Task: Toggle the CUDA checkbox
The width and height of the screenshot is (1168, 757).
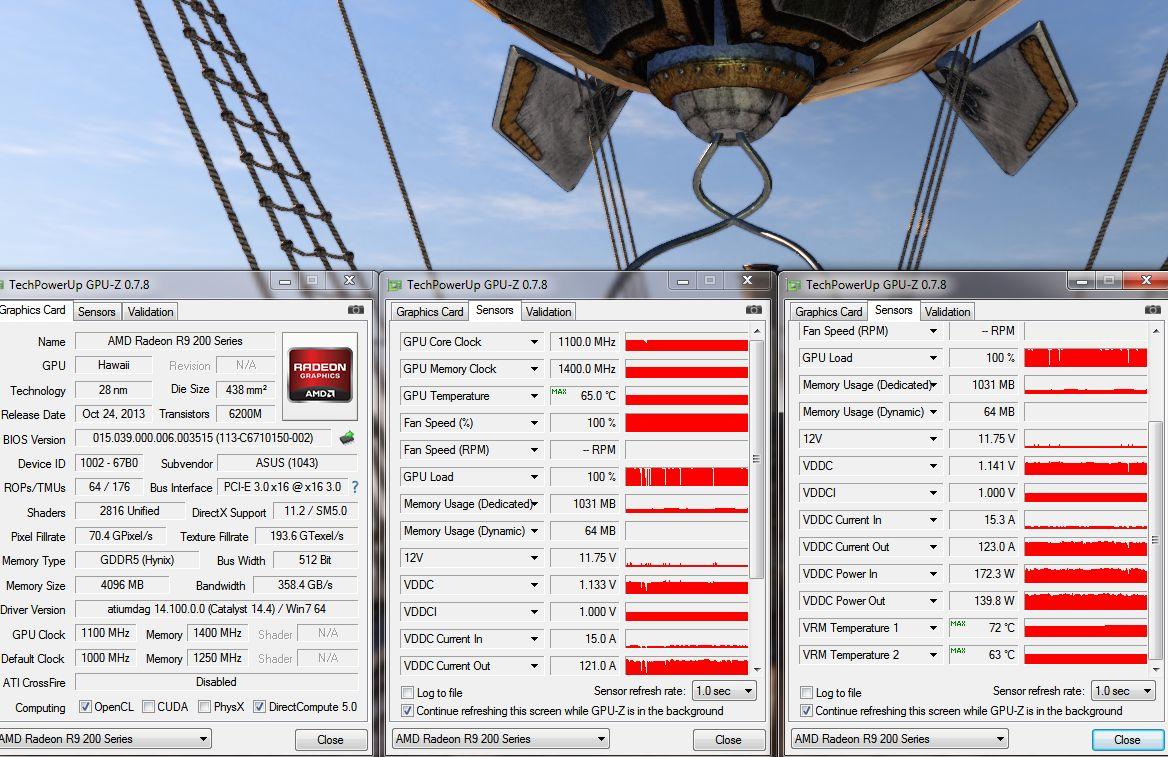Action: click(148, 706)
